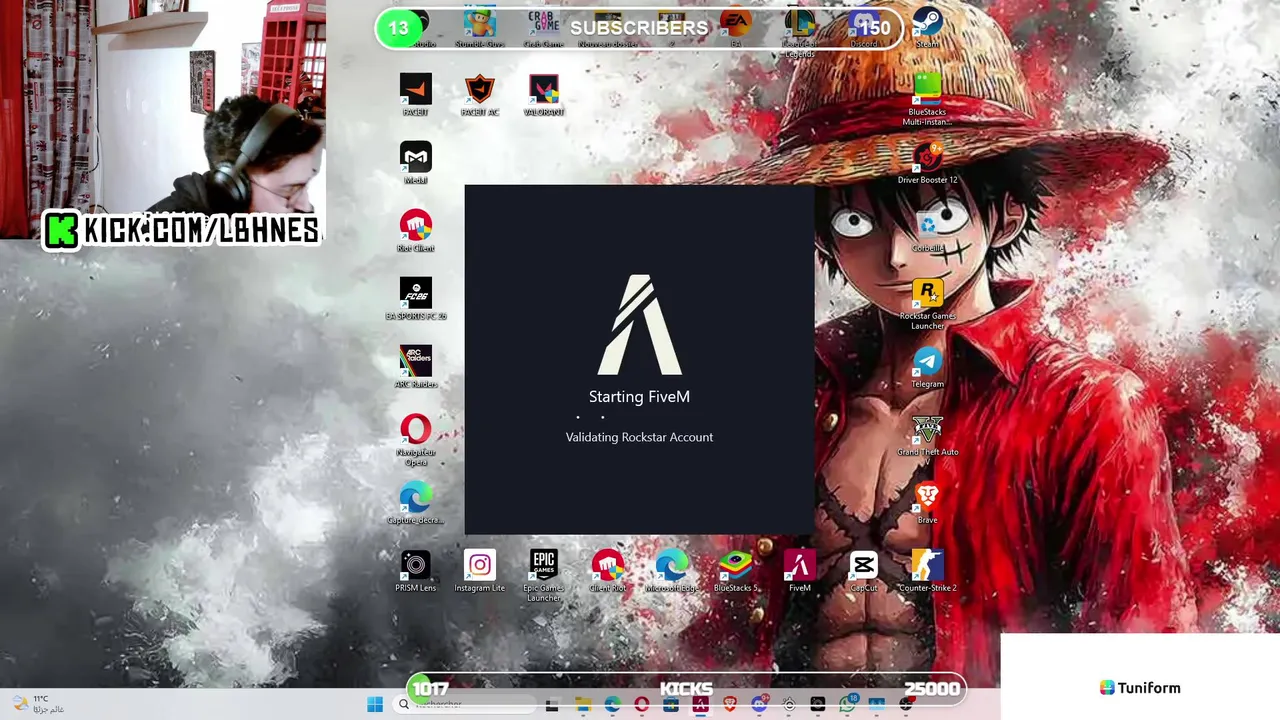
Task: Click the FiveM logo in the splash window
Action: (640, 325)
